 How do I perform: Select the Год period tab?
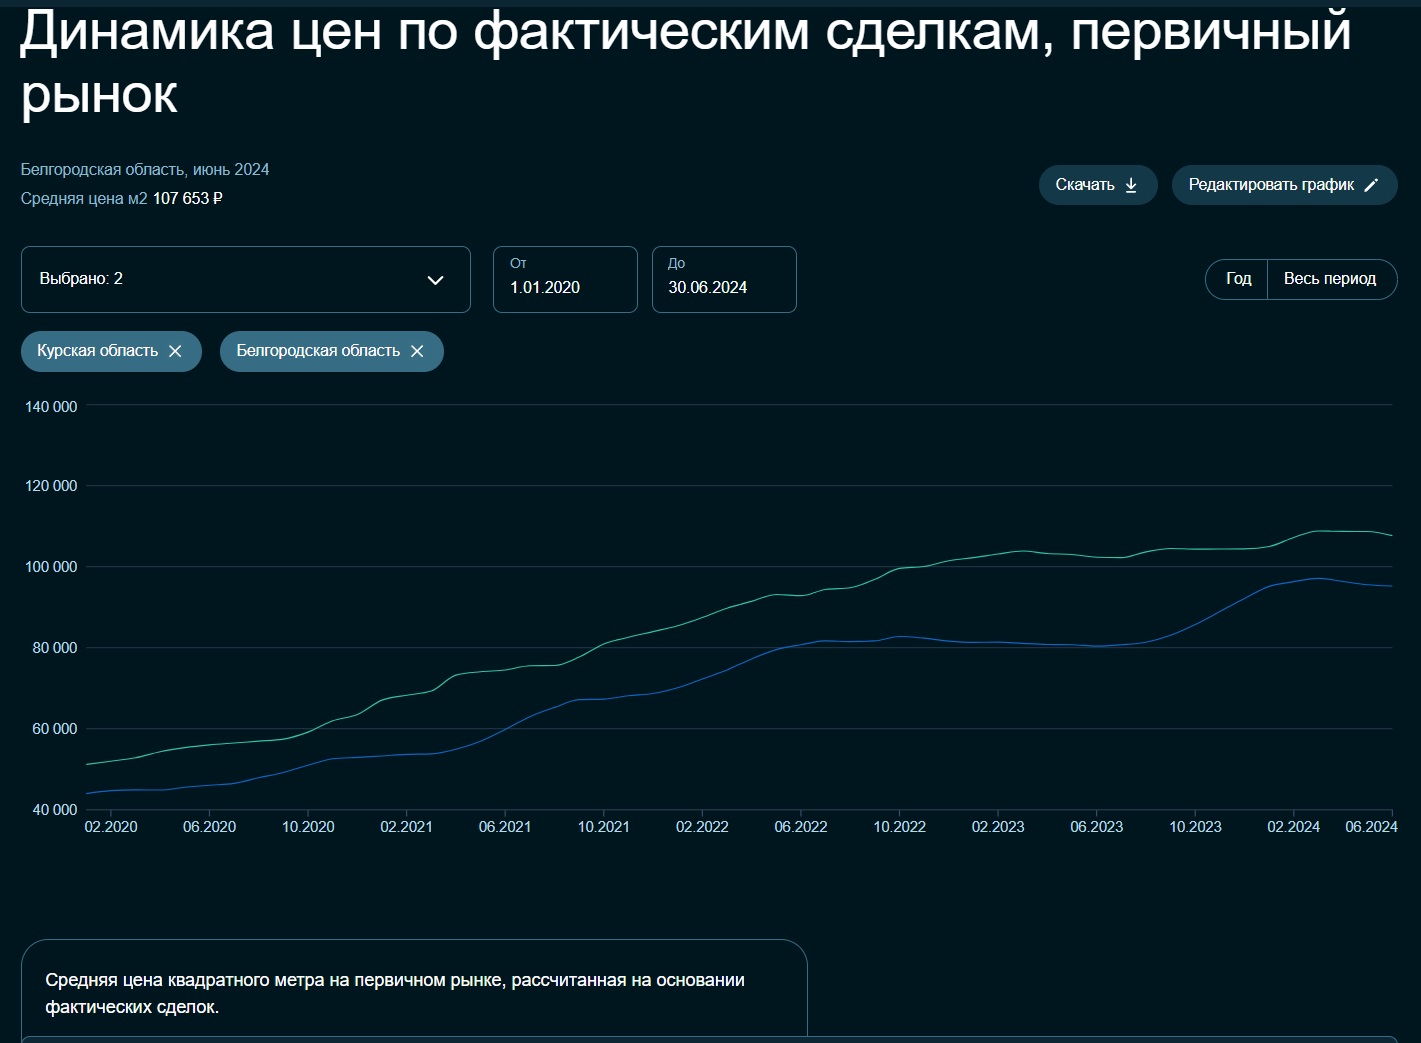tap(1238, 279)
